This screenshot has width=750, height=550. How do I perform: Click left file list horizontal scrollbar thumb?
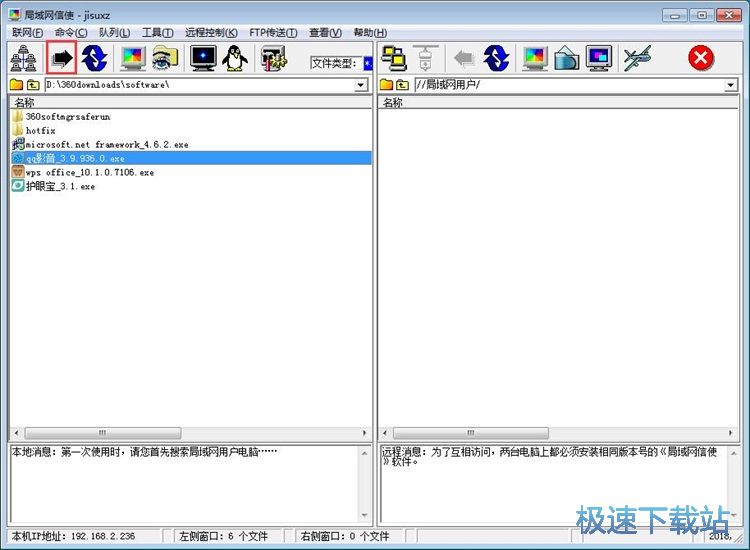click(103, 433)
